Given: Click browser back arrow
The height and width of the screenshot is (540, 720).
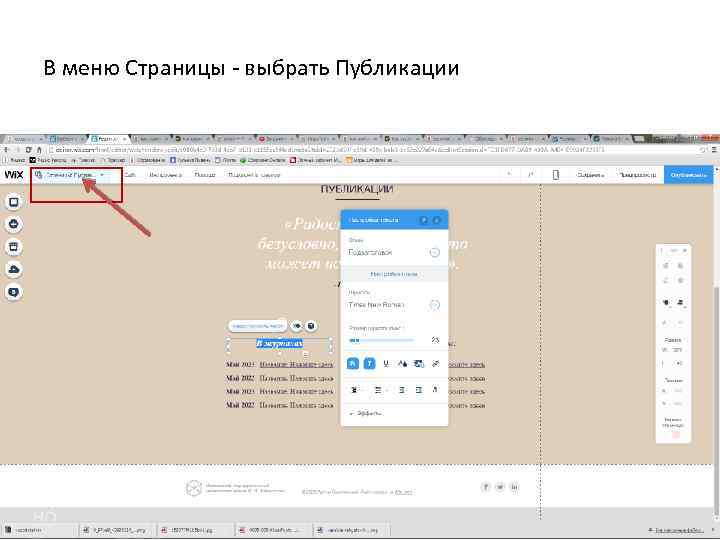Looking at the screenshot, I should (x=6, y=150).
